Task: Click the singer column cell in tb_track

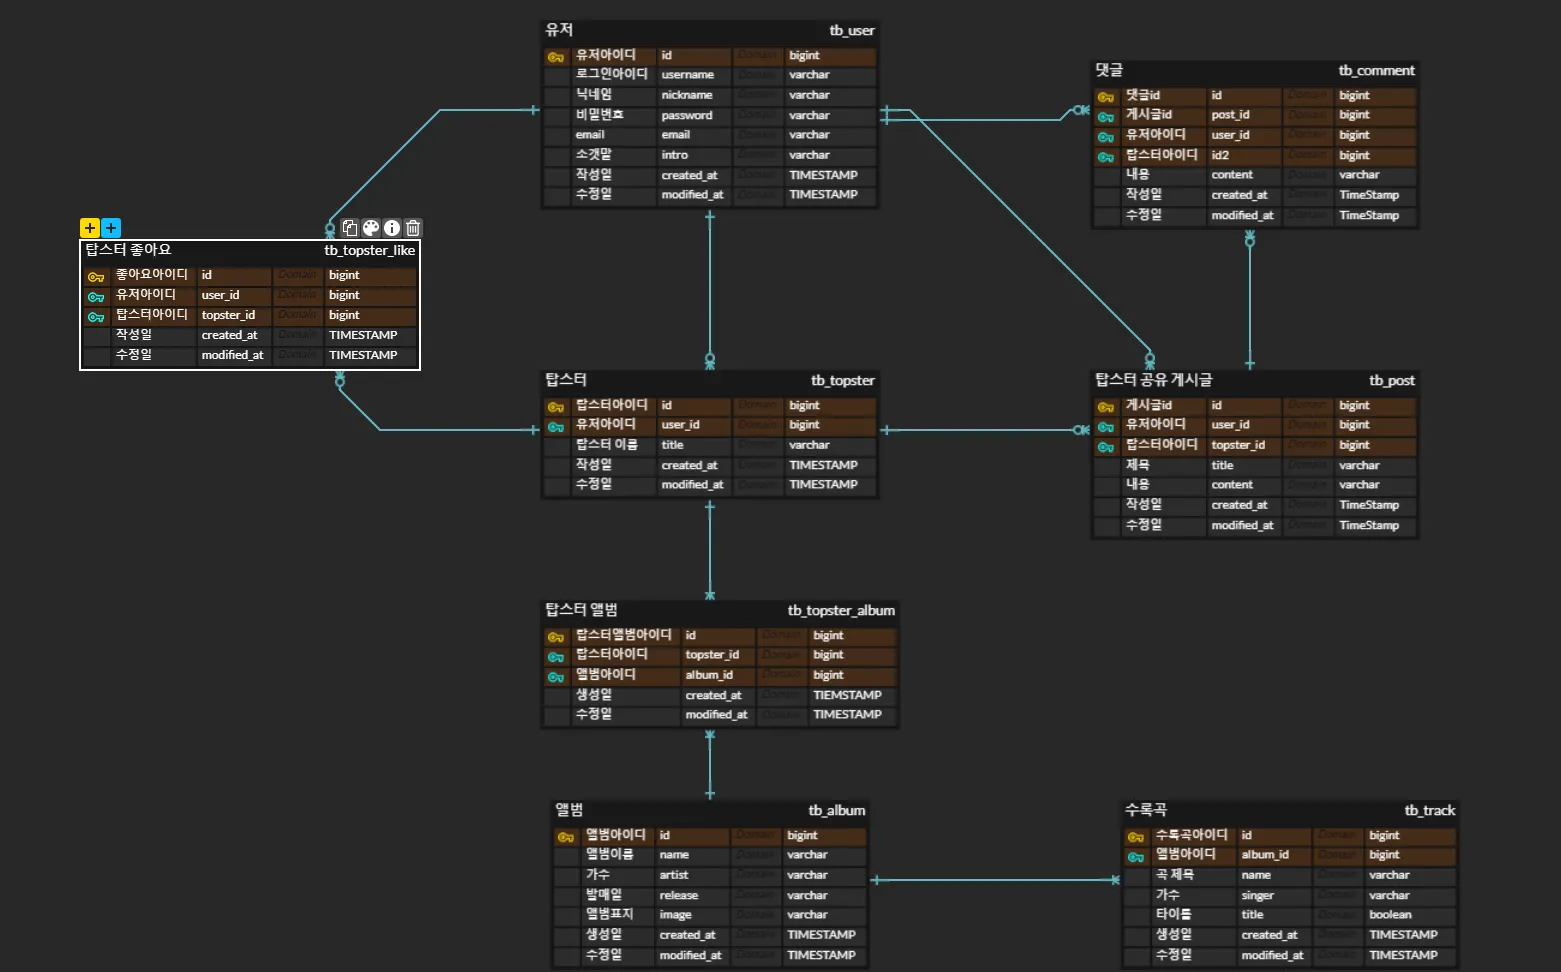Action: [1275, 895]
